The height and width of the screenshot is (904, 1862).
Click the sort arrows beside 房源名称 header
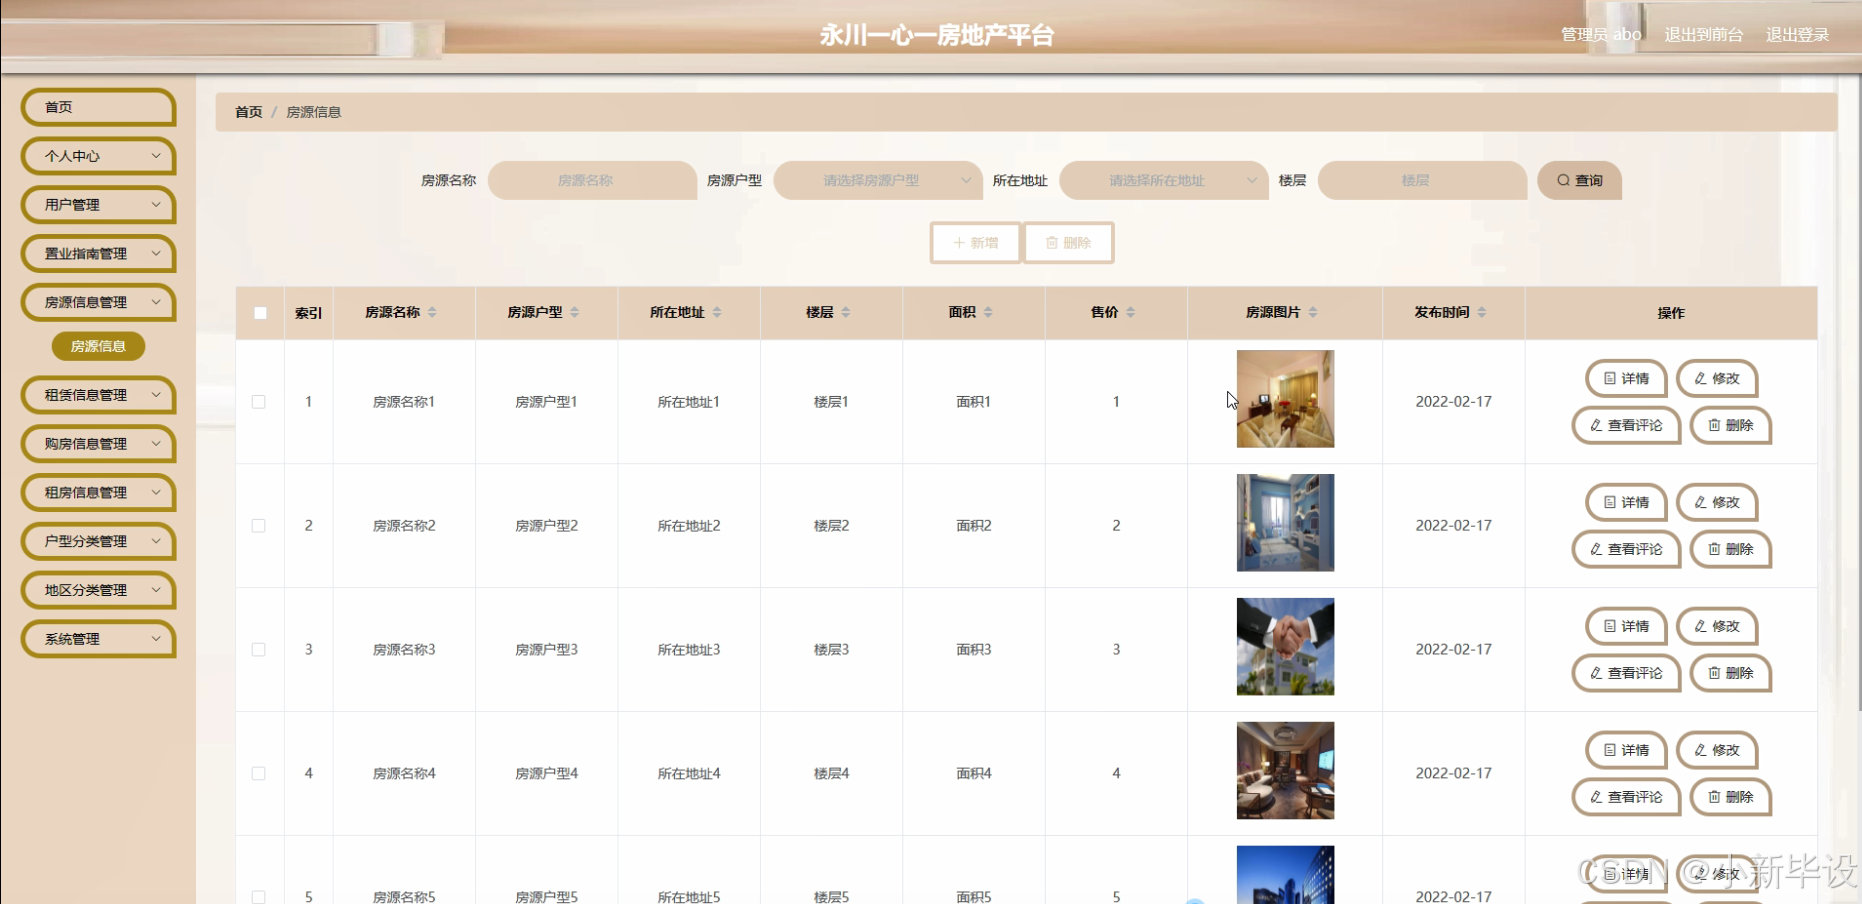tap(432, 312)
